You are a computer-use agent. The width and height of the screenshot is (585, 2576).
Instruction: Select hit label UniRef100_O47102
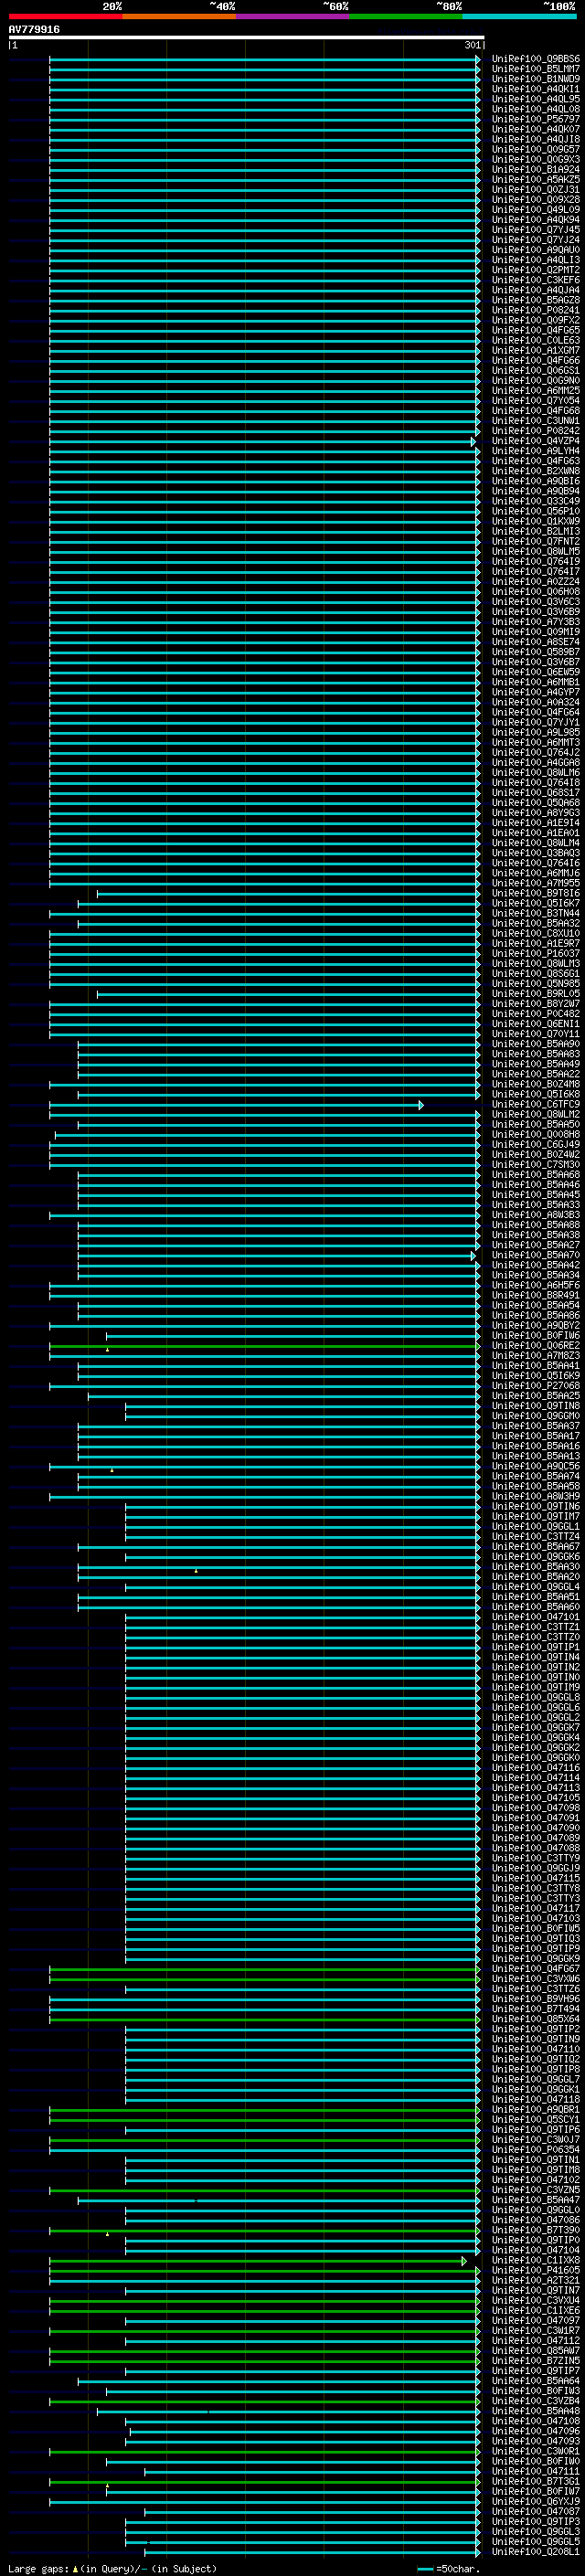click(536, 2180)
